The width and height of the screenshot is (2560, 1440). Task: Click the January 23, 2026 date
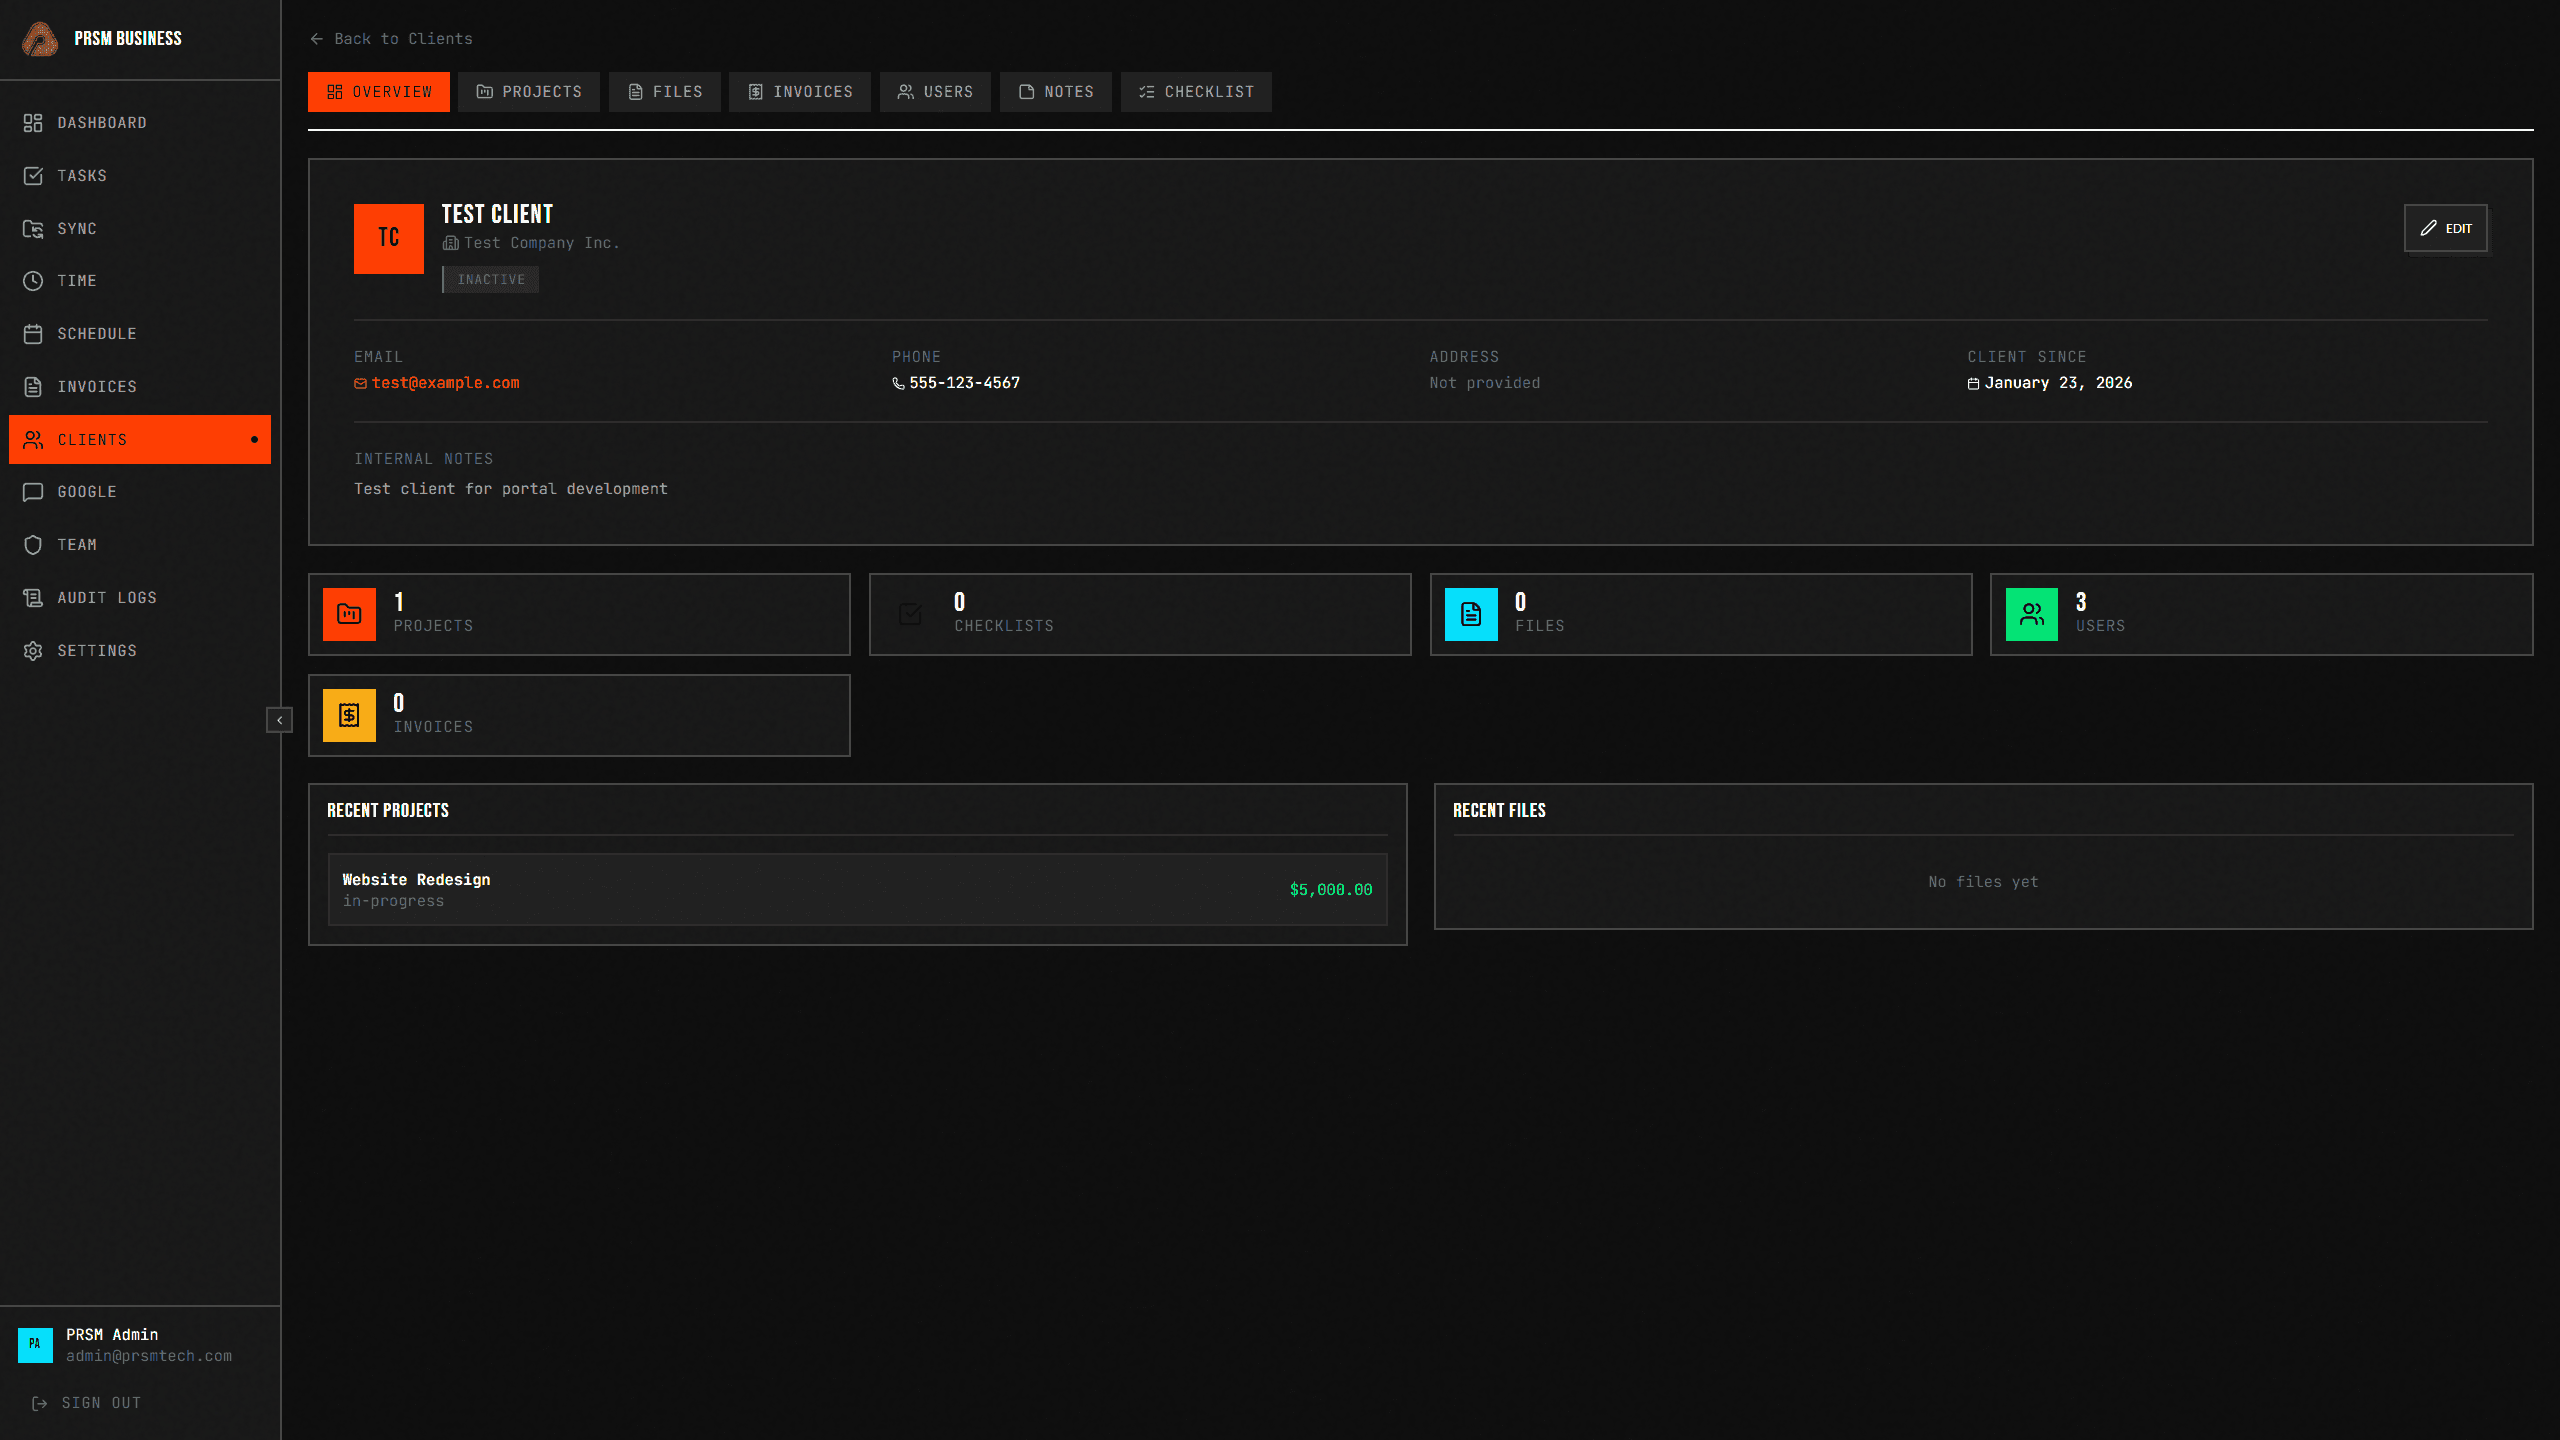(x=2059, y=384)
